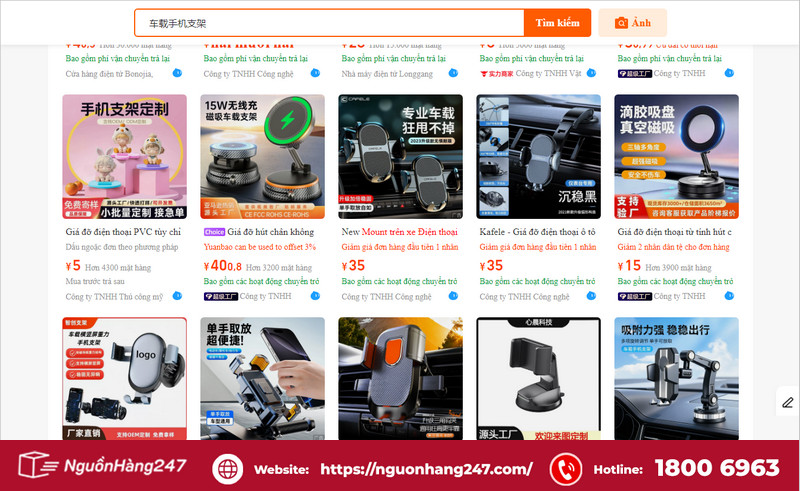
Task: Click text Hơn 3200 mặt hàng
Action: coord(279,267)
